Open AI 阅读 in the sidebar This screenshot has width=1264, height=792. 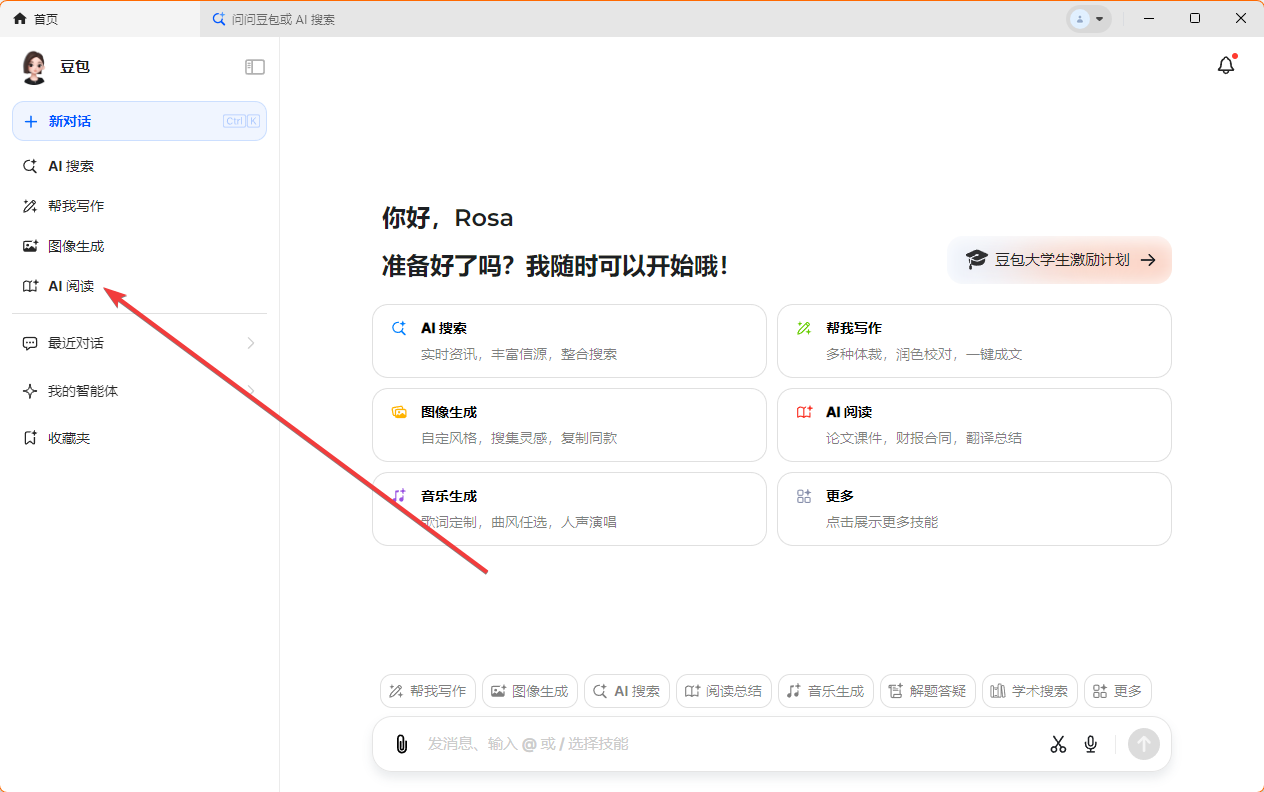(x=139, y=286)
